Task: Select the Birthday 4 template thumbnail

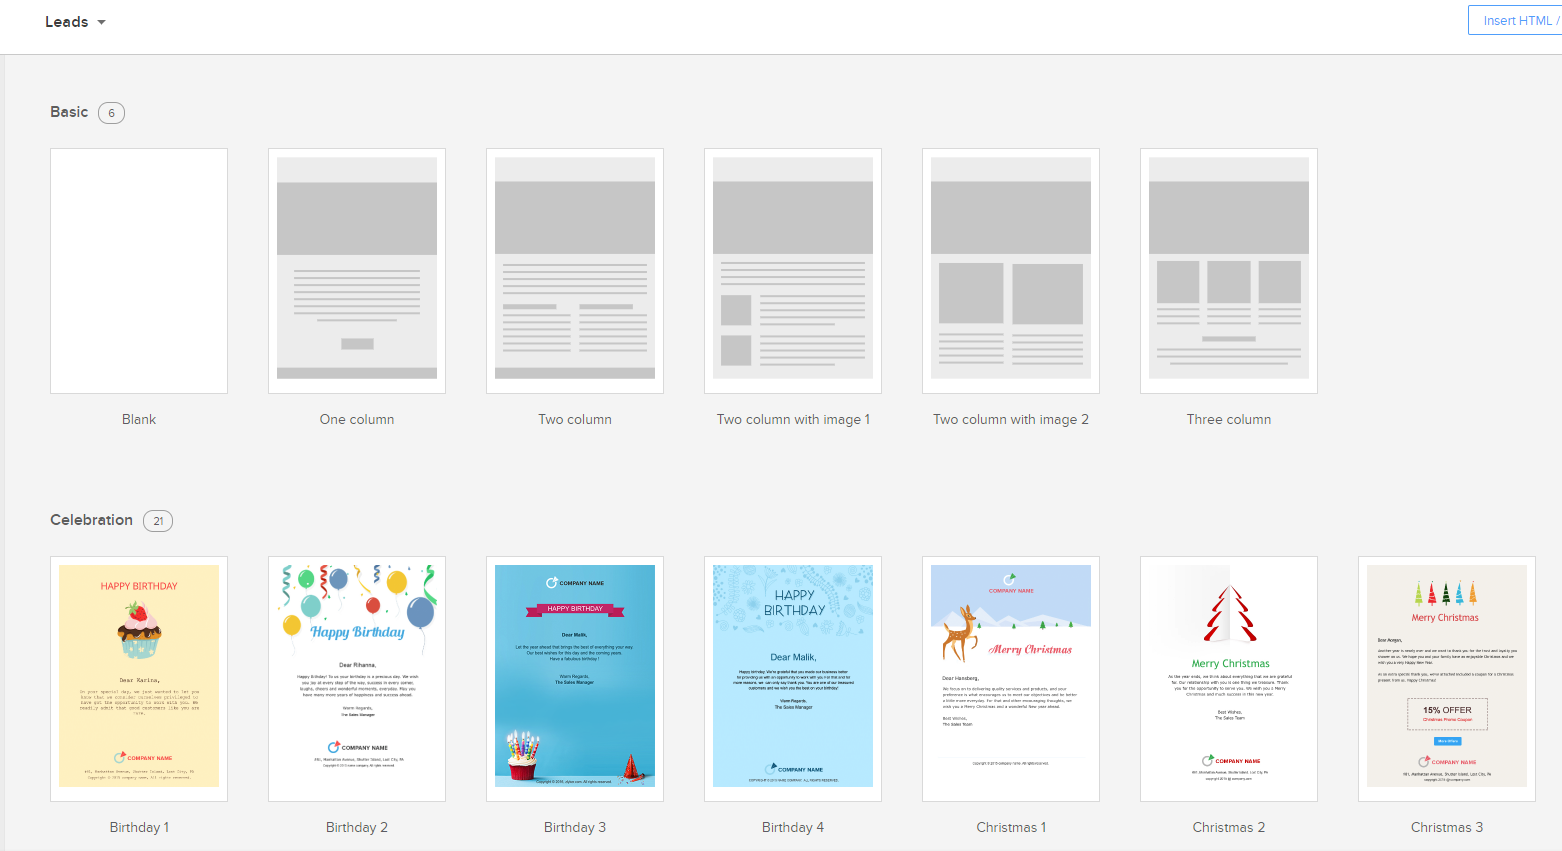Action: [x=793, y=679]
